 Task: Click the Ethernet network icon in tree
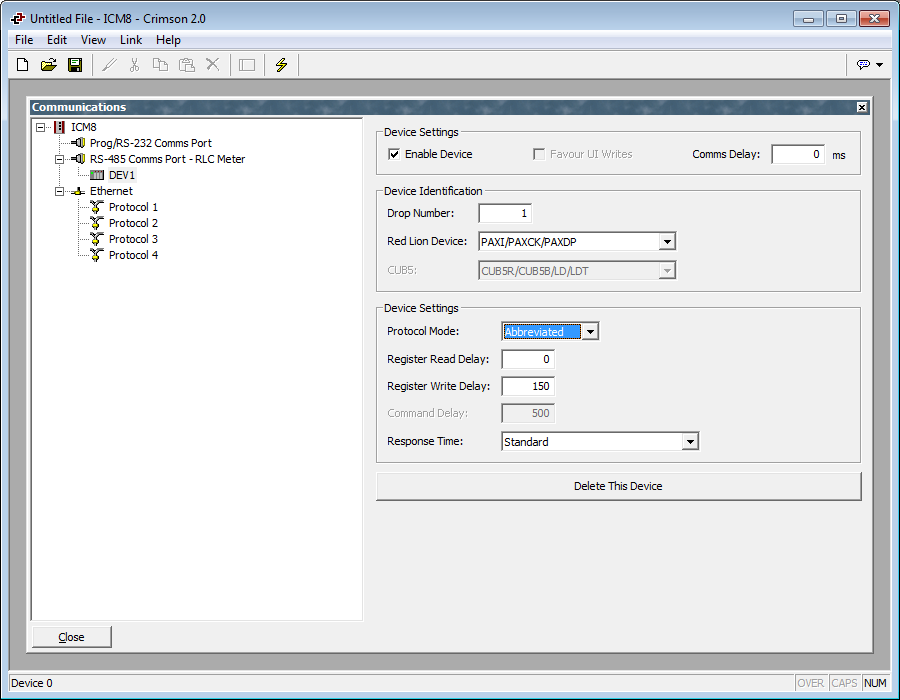[x=78, y=191]
